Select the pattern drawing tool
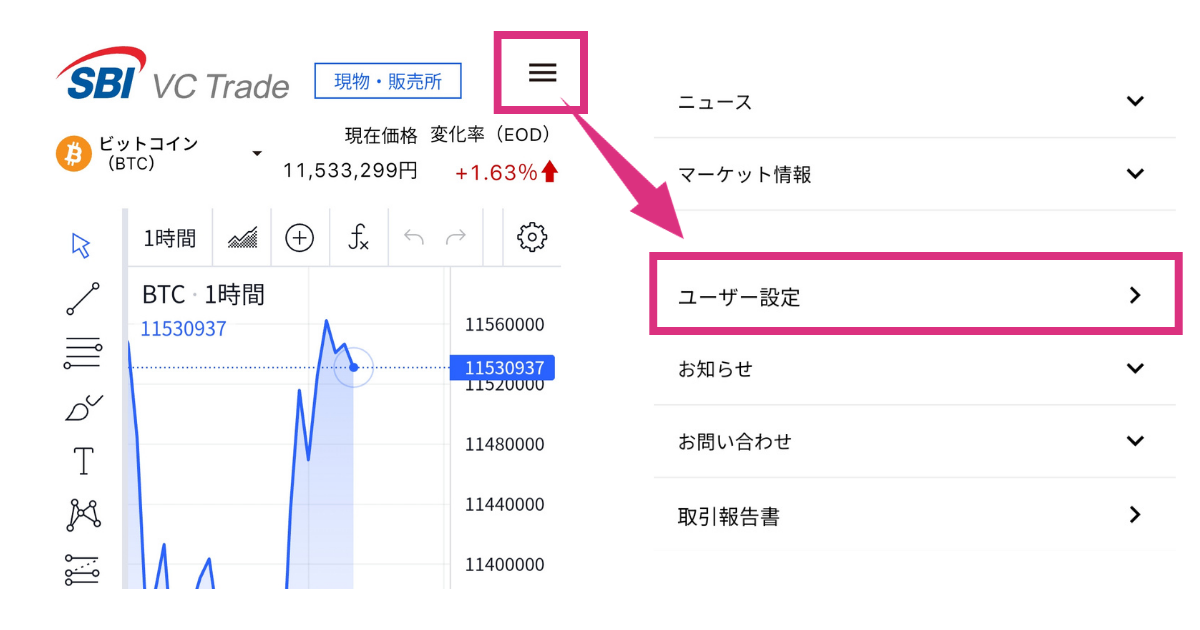This screenshot has width=1200, height=630. pyautogui.click(x=83, y=515)
